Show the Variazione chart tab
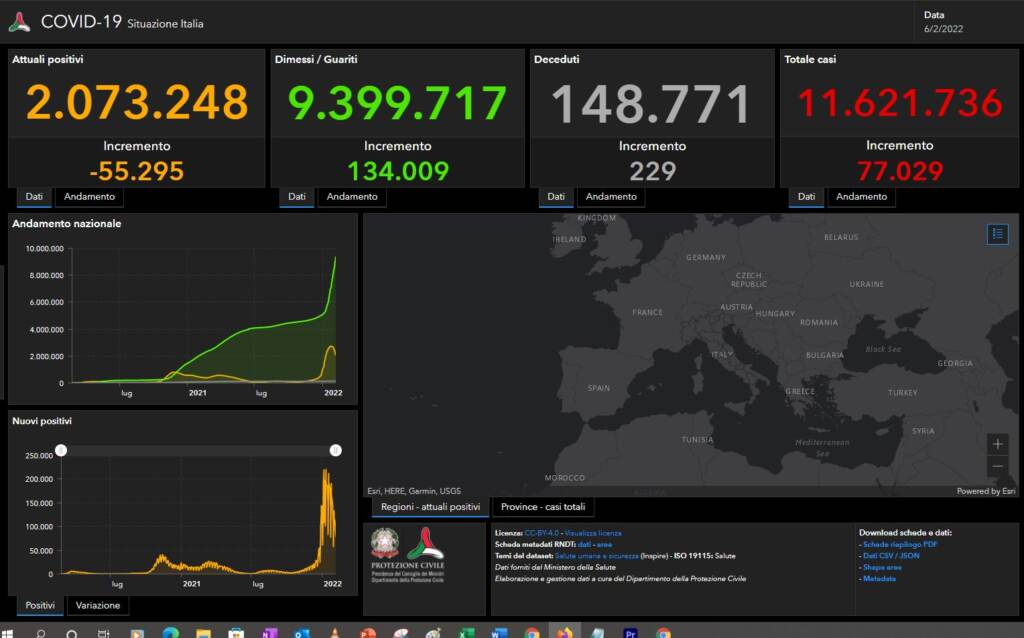The width and height of the screenshot is (1024, 638). click(98, 605)
